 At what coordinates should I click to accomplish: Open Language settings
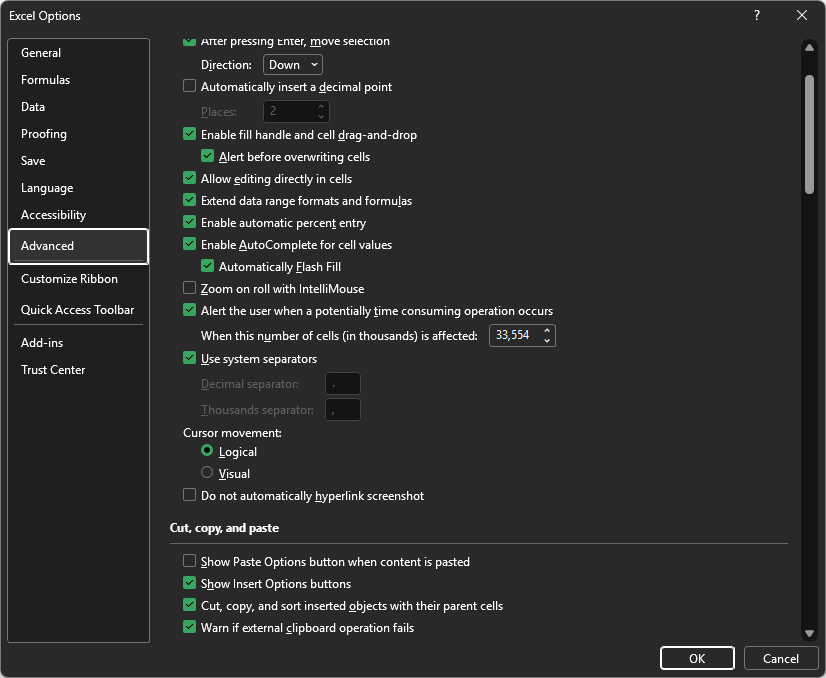78,188
